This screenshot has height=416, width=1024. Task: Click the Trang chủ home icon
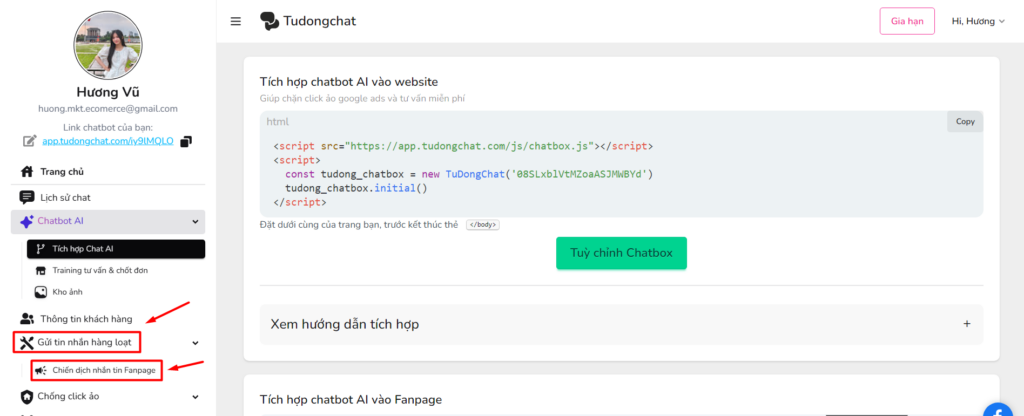point(27,172)
